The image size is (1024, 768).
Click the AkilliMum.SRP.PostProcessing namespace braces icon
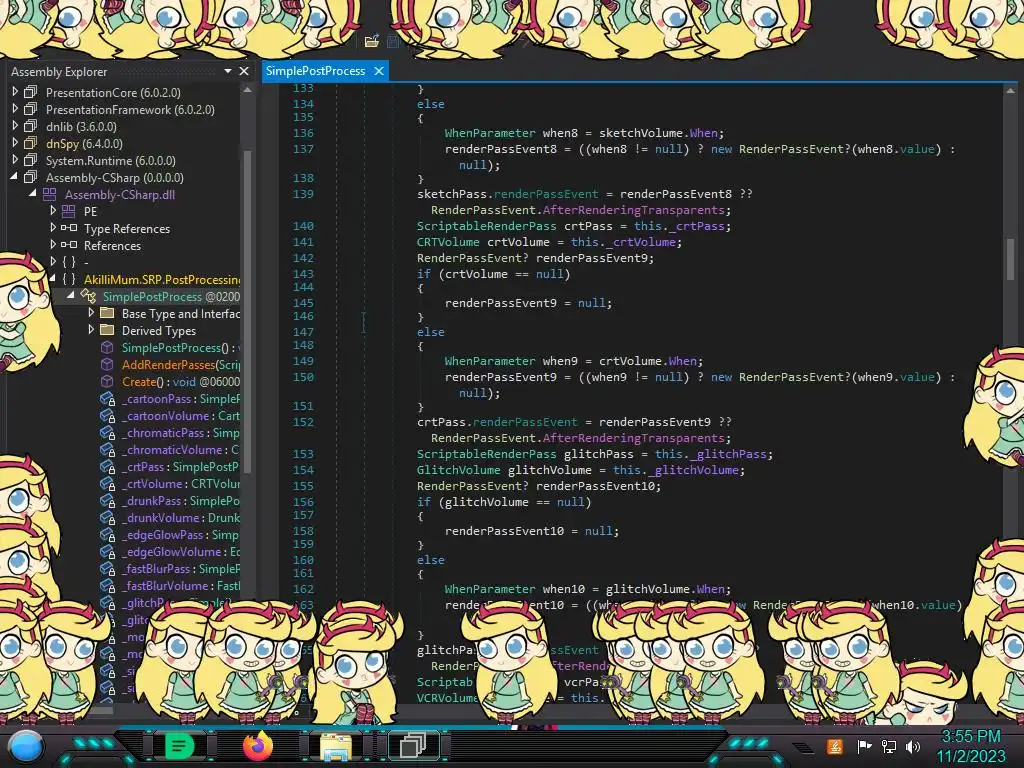69,279
